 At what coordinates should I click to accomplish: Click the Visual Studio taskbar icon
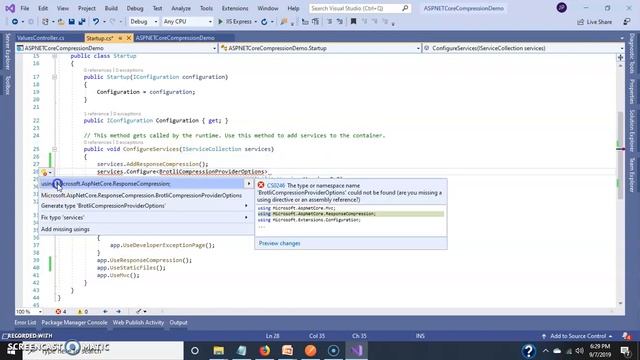click(356, 350)
